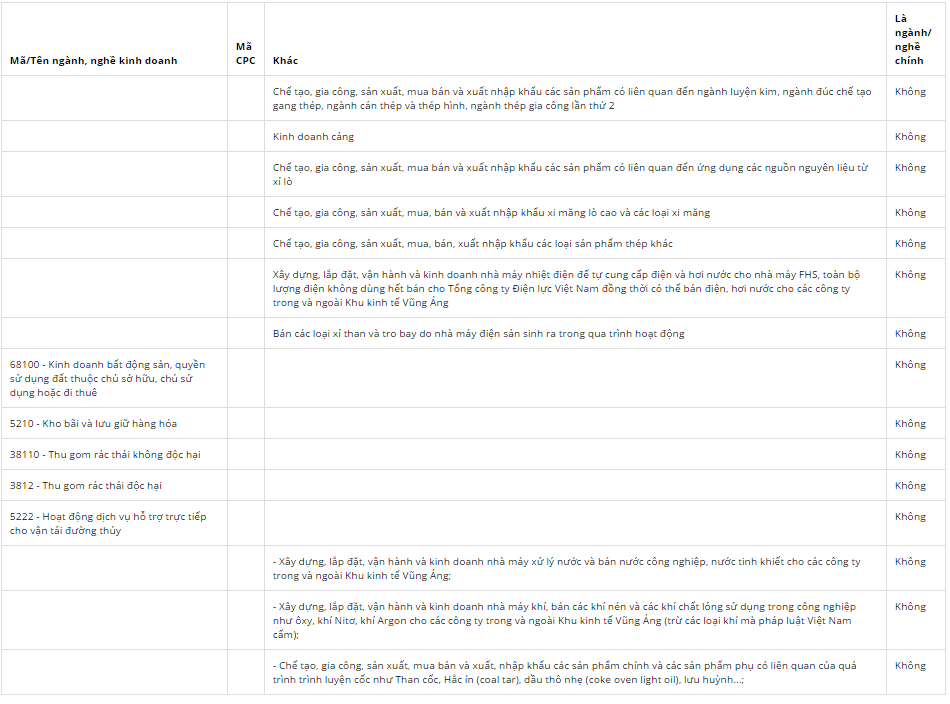The width and height of the screenshot is (950, 704).
Task: Select the nhà máy xử lý nước description
Action: 566,568
